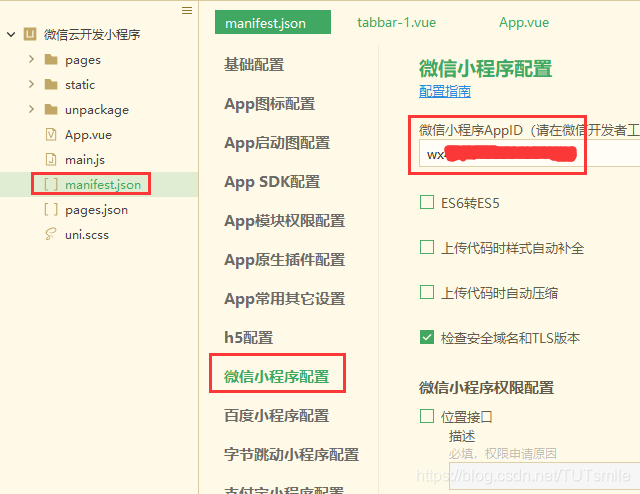This screenshot has height=494, width=640.
Task: Enable 上传代码时自动压缩 checkbox
Action: [x=427, y=292]
